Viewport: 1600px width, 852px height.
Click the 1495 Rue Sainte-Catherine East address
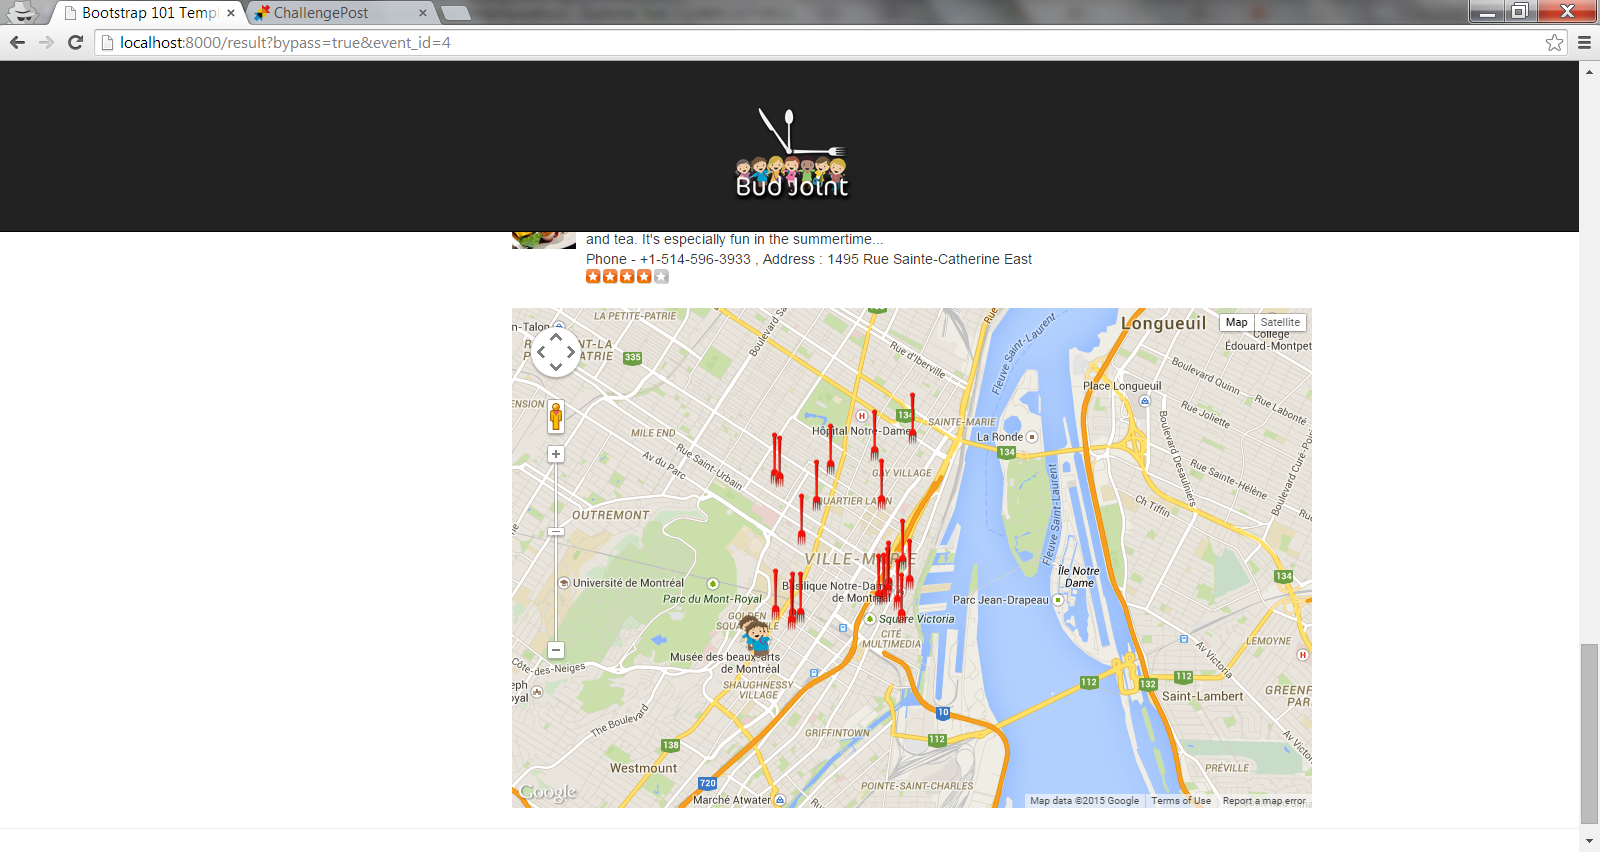pos(929,259)
